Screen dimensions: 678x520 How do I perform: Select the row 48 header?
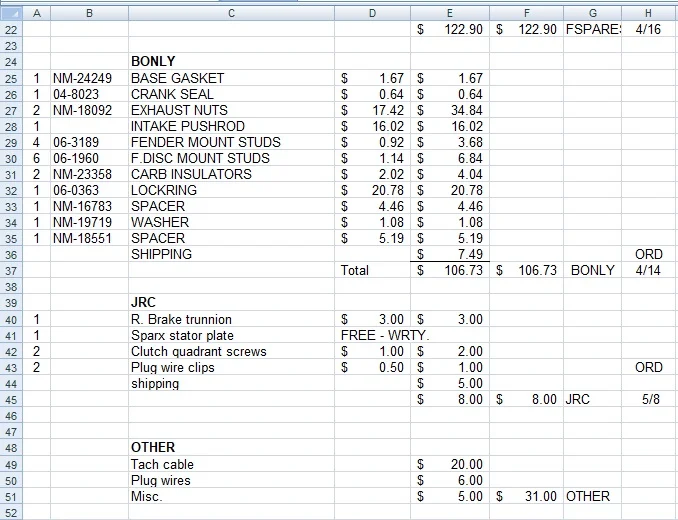pyautogui.click(x=12, y=447)
